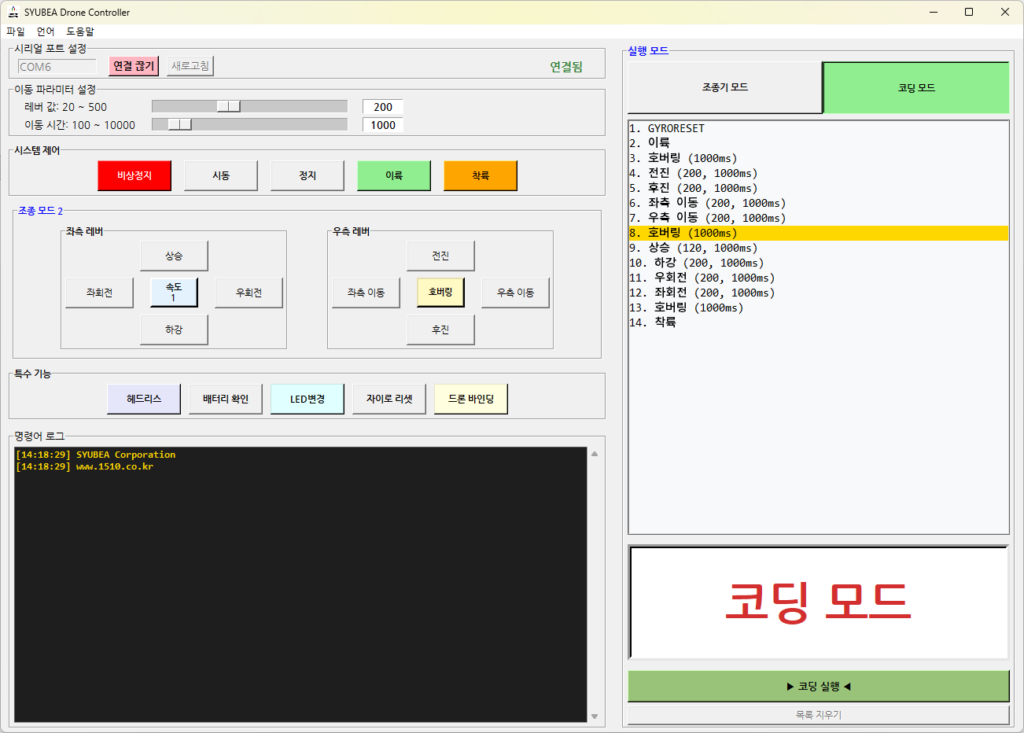
Task: Open the 파일 menu
Action: pyautogui.click(x=15, y=31)
